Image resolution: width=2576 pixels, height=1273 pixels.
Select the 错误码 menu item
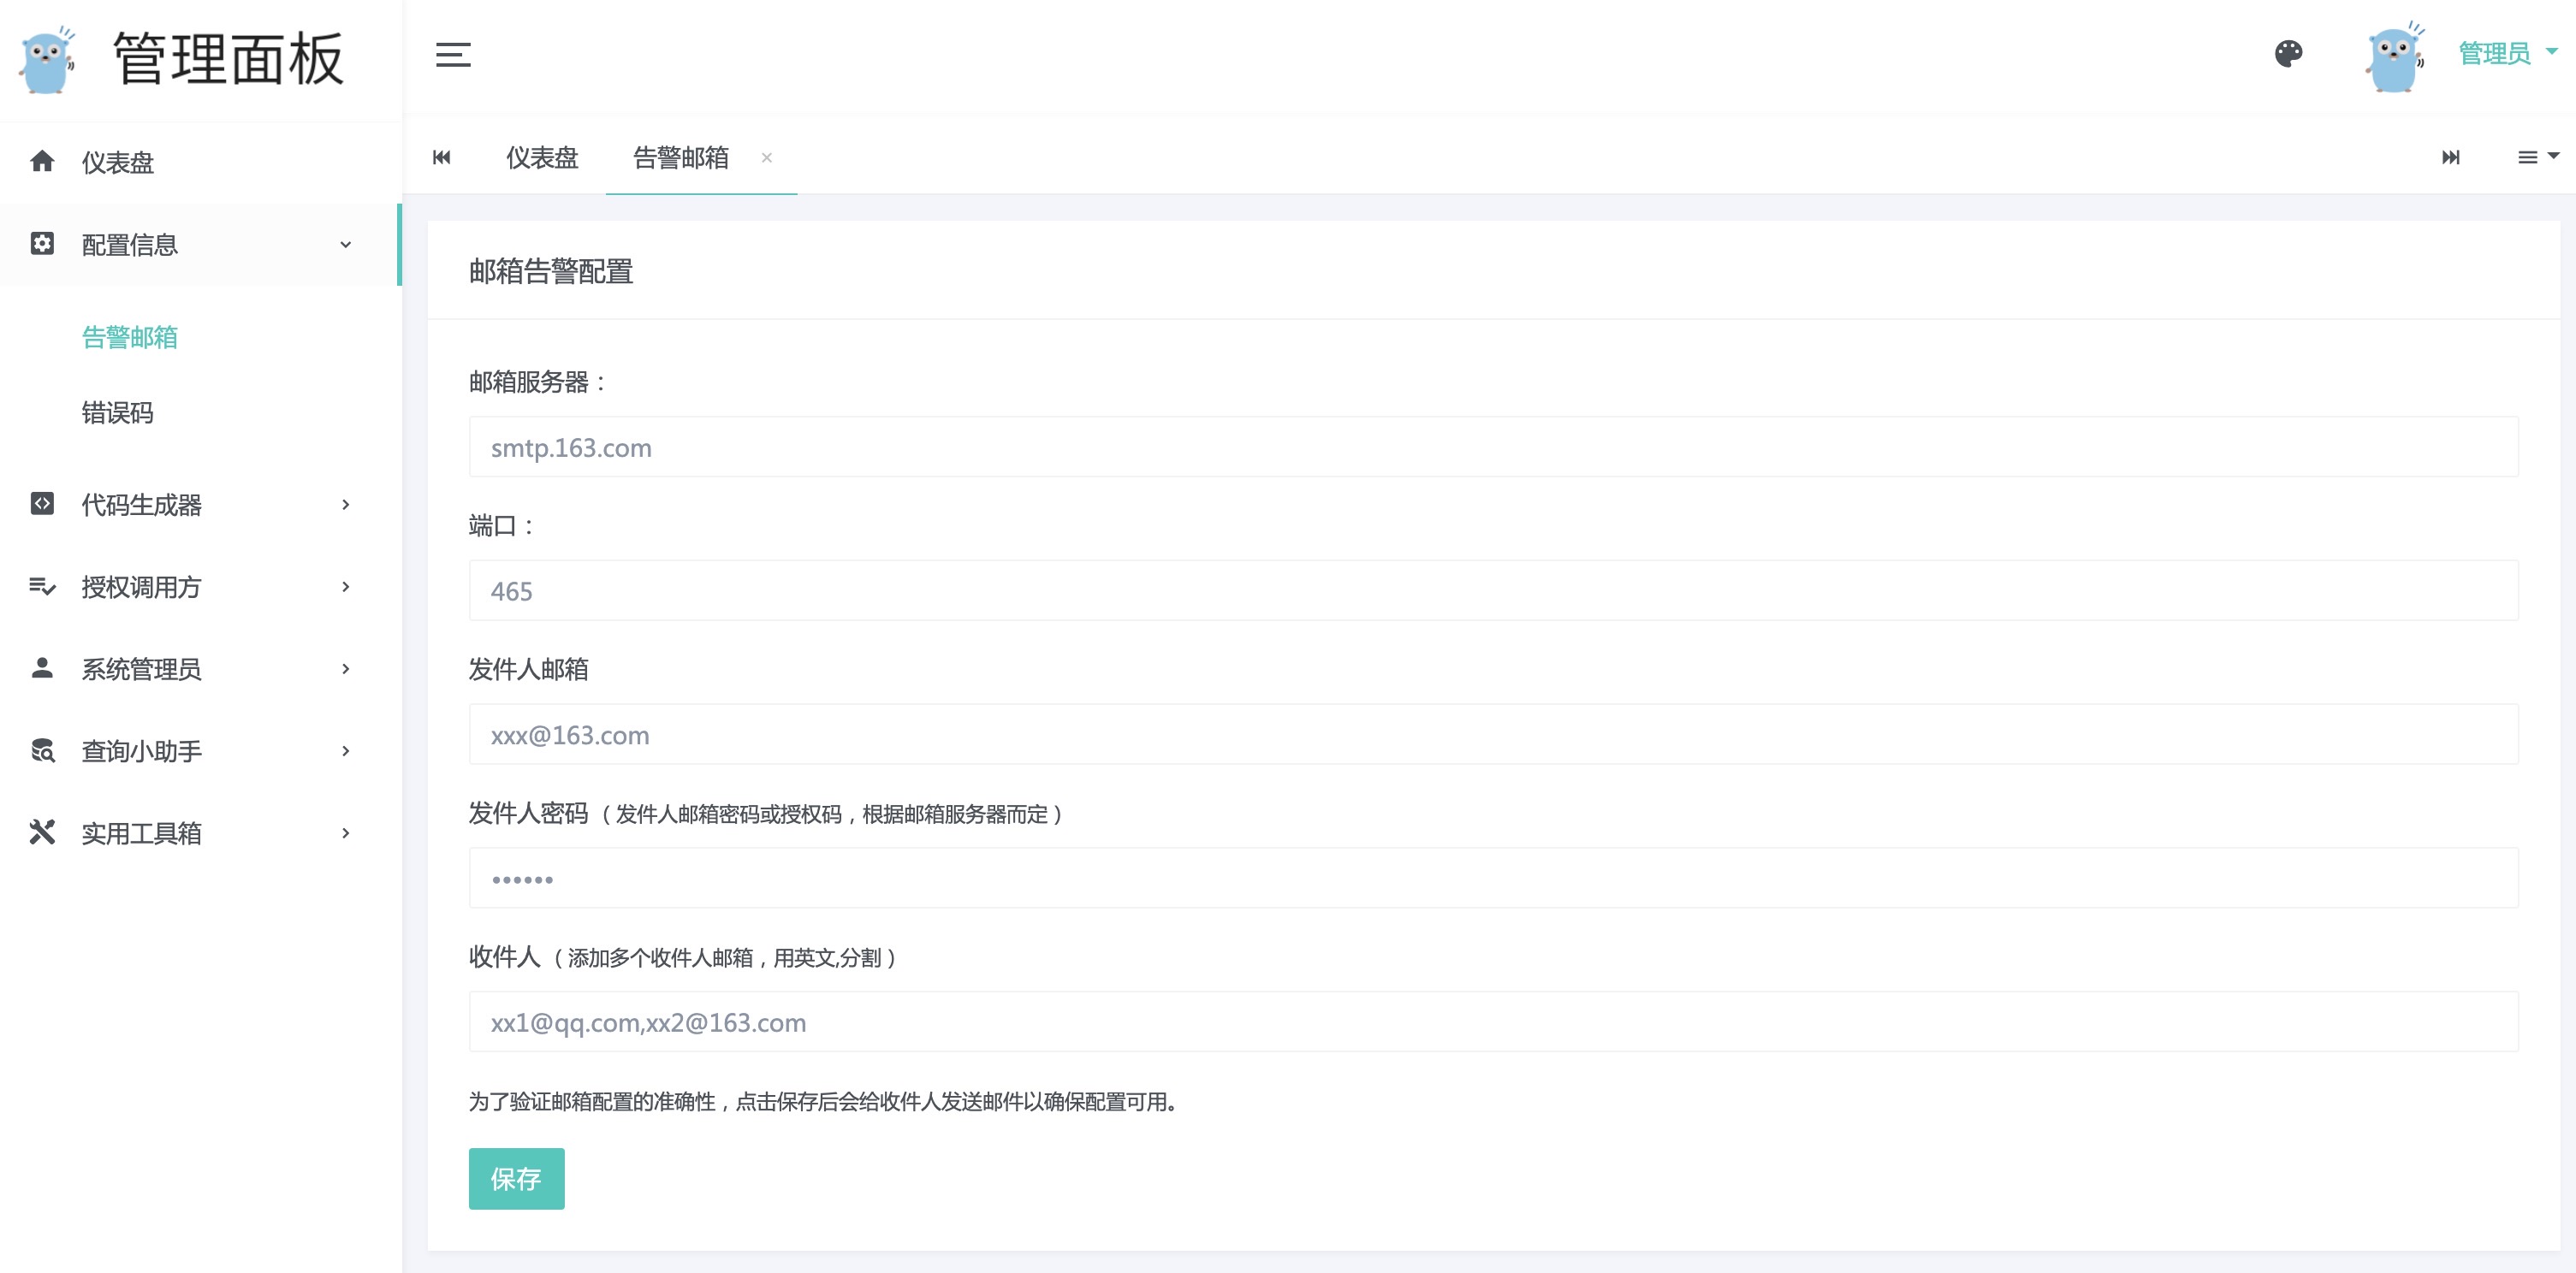(117, 413)
